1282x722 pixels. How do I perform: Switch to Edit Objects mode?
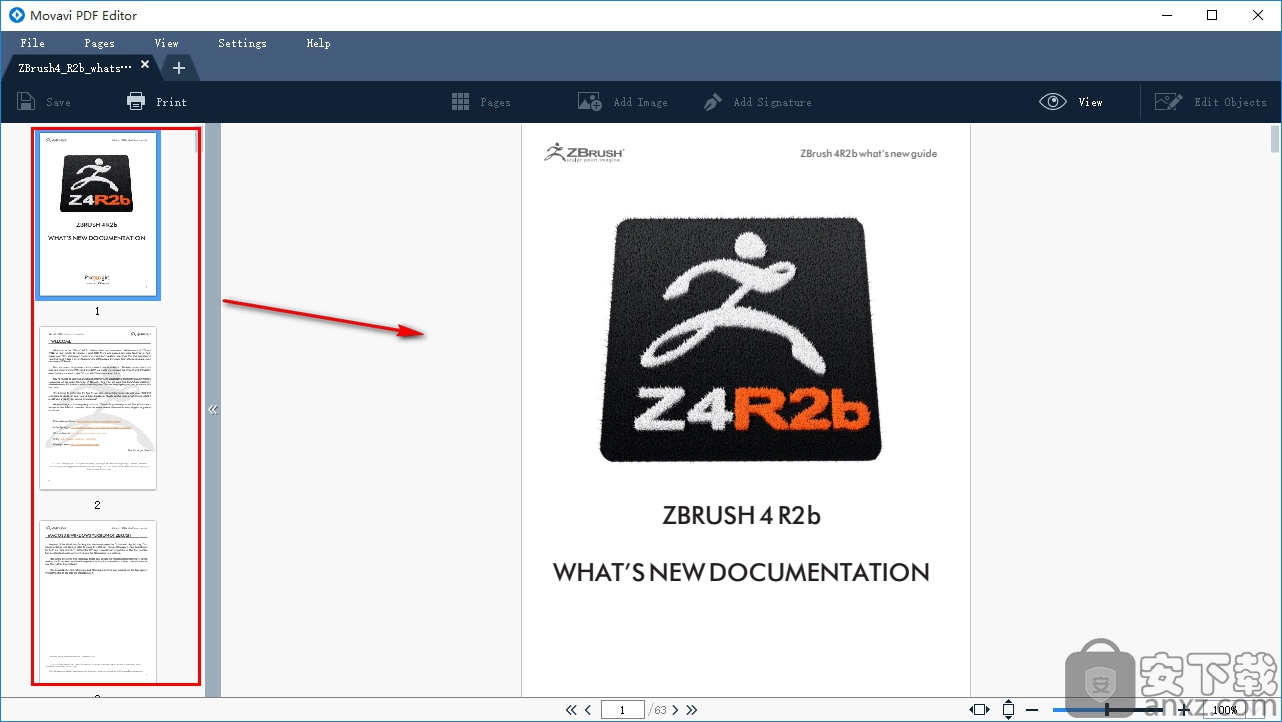click(x=1210, y=101)
